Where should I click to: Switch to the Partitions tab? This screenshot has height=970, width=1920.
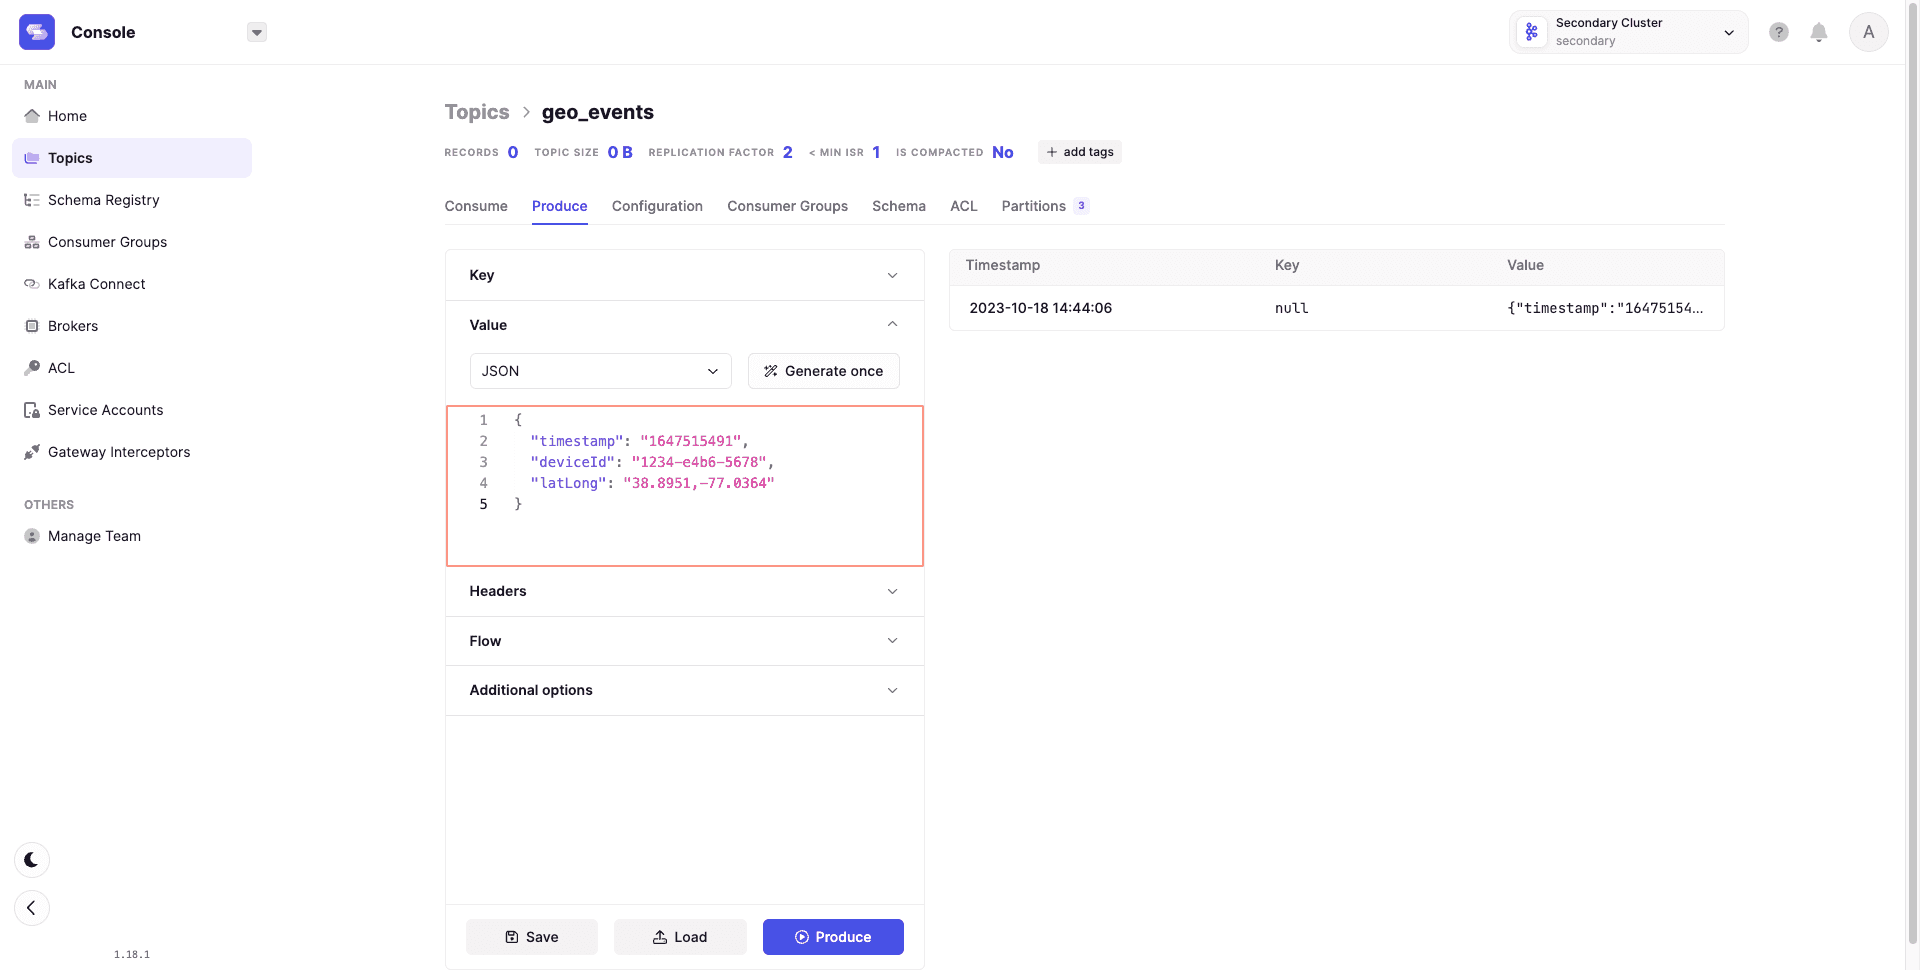pyautogui.click(x=1034, y=206)
